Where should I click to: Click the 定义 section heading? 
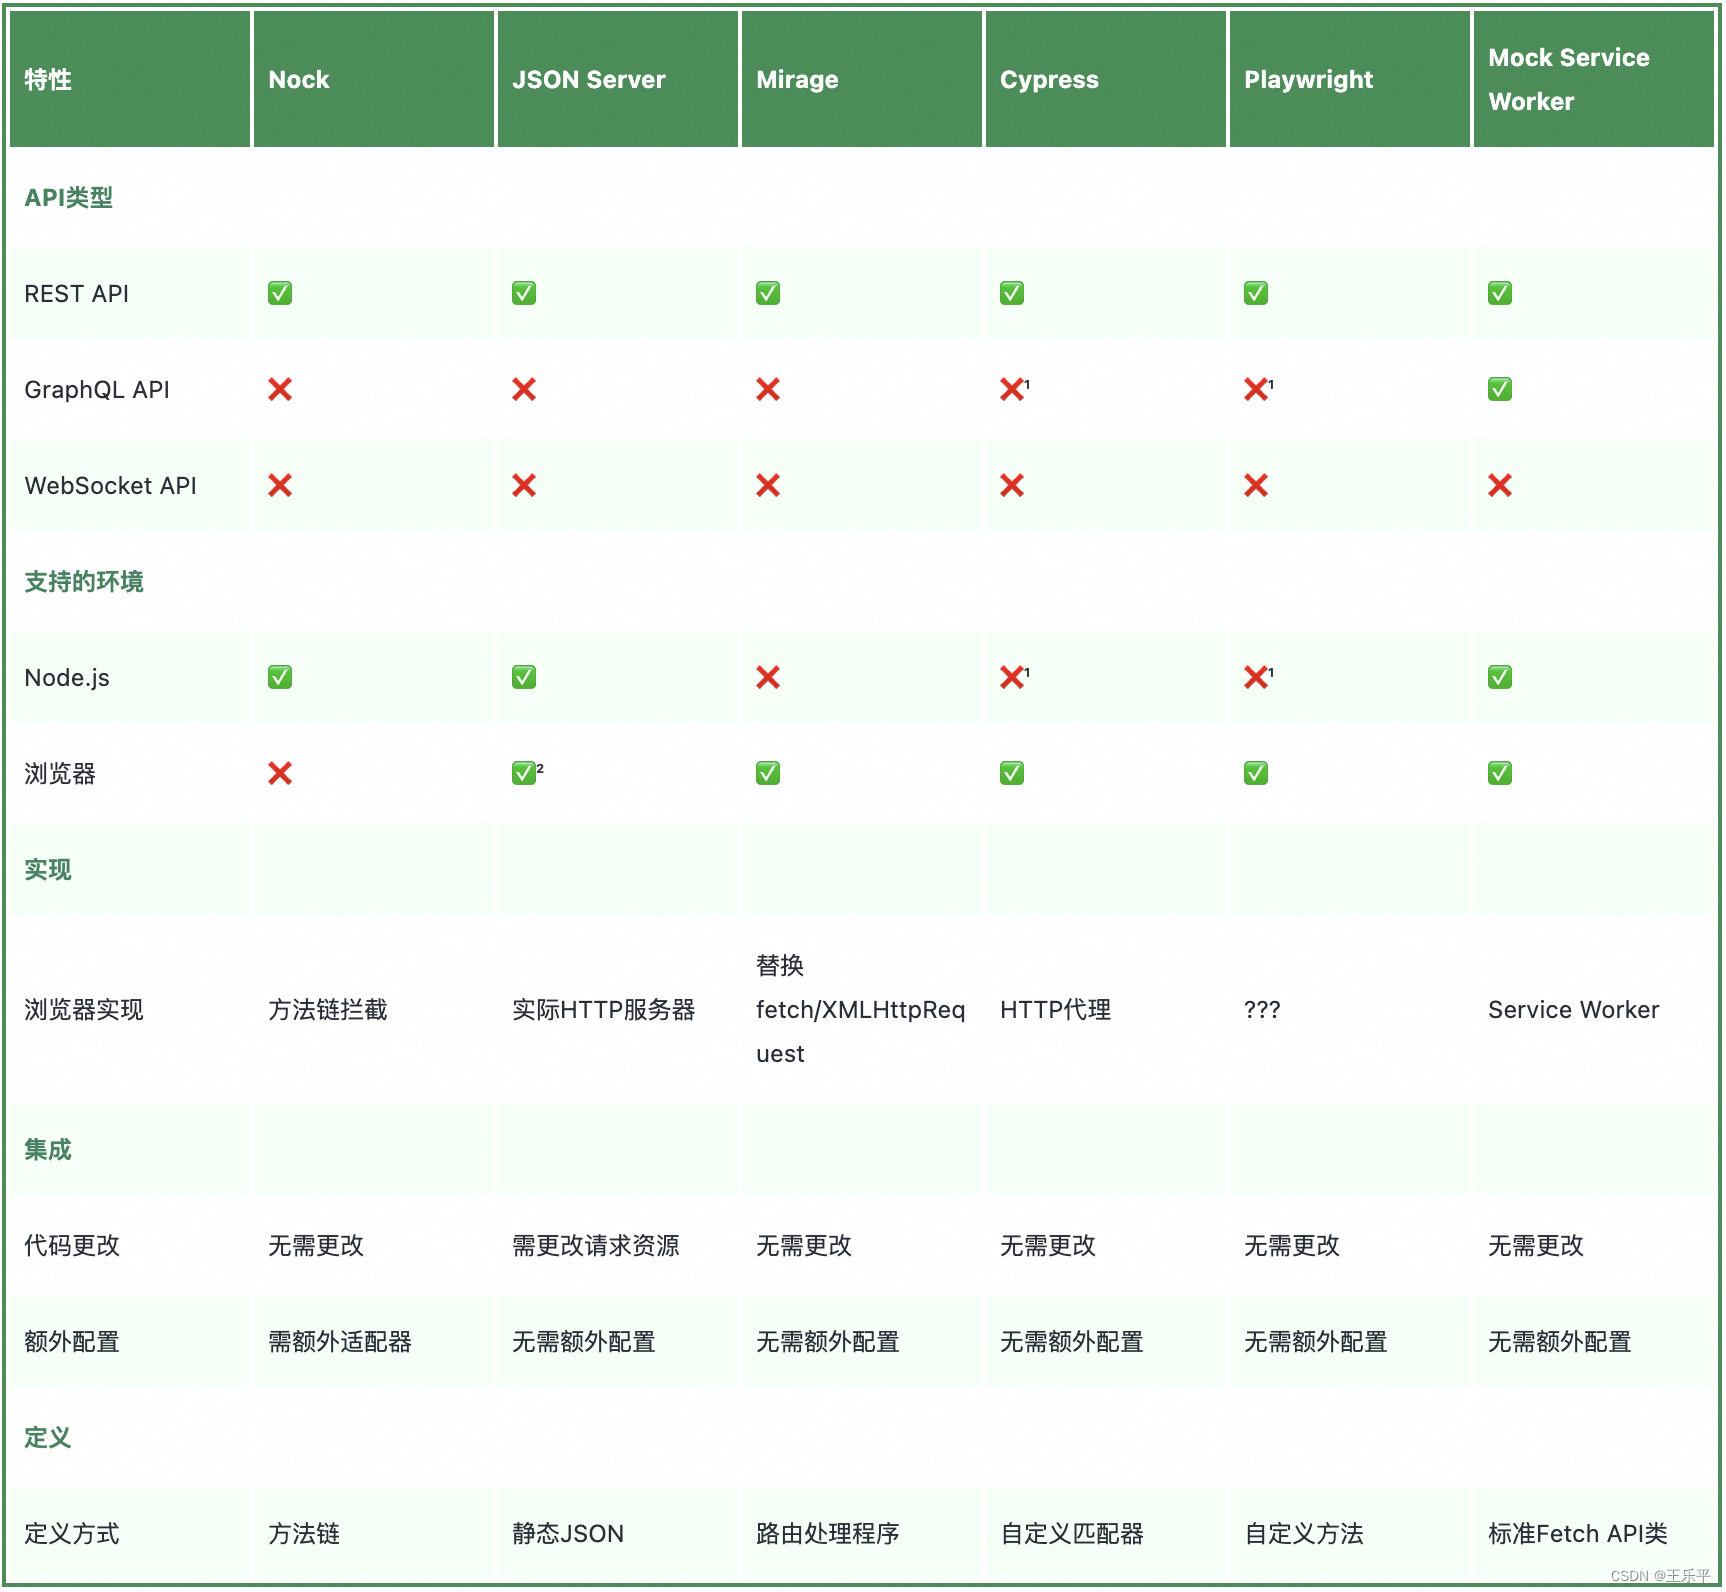[48, 1438]
